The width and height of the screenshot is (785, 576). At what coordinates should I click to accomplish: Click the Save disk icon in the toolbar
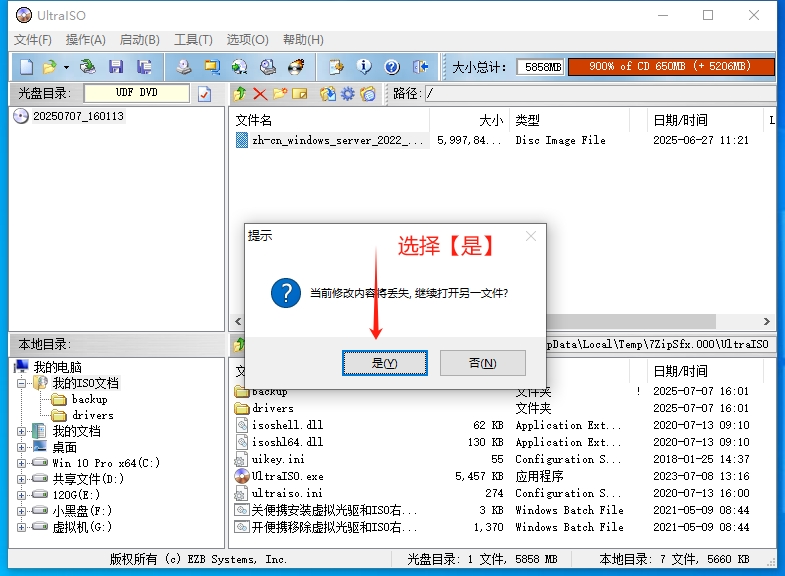[116, 67]
